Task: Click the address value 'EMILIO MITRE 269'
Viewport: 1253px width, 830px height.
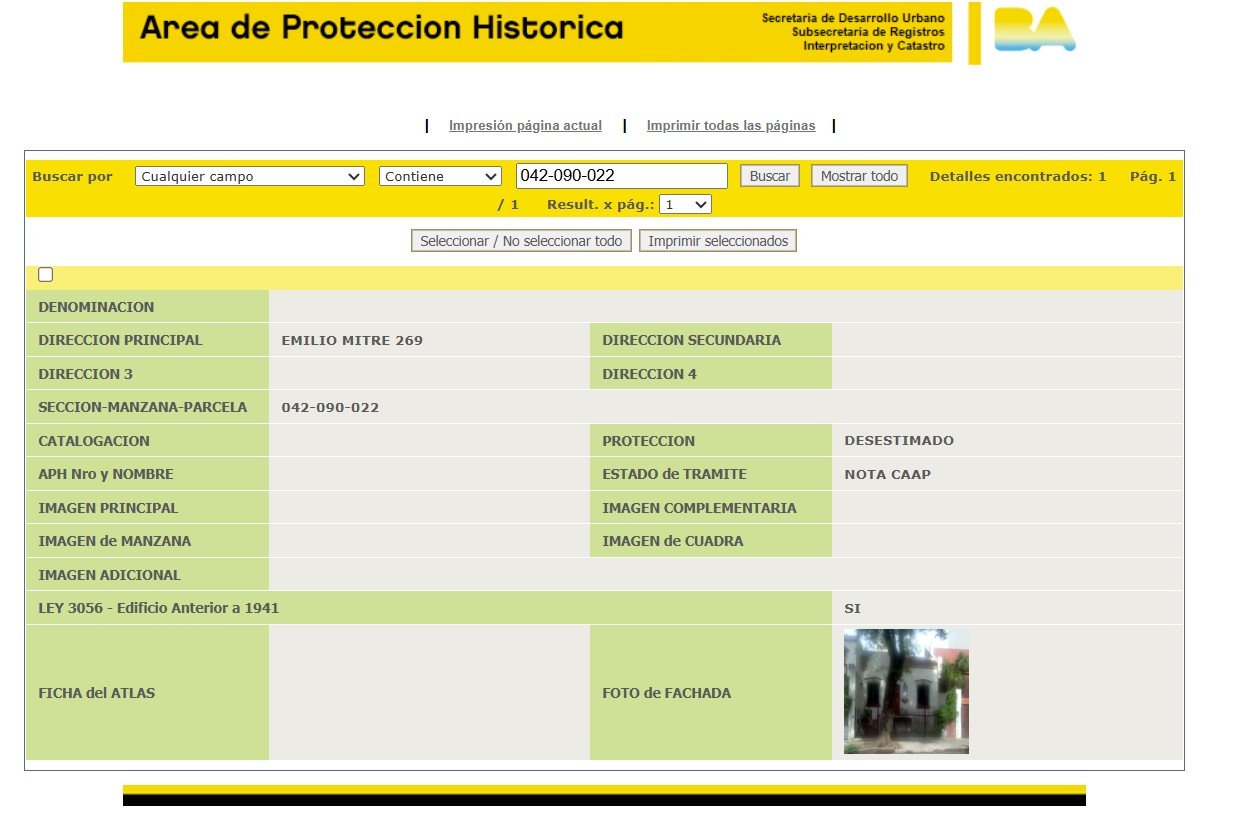Action: pyautogui.click(x=352, y=340)
